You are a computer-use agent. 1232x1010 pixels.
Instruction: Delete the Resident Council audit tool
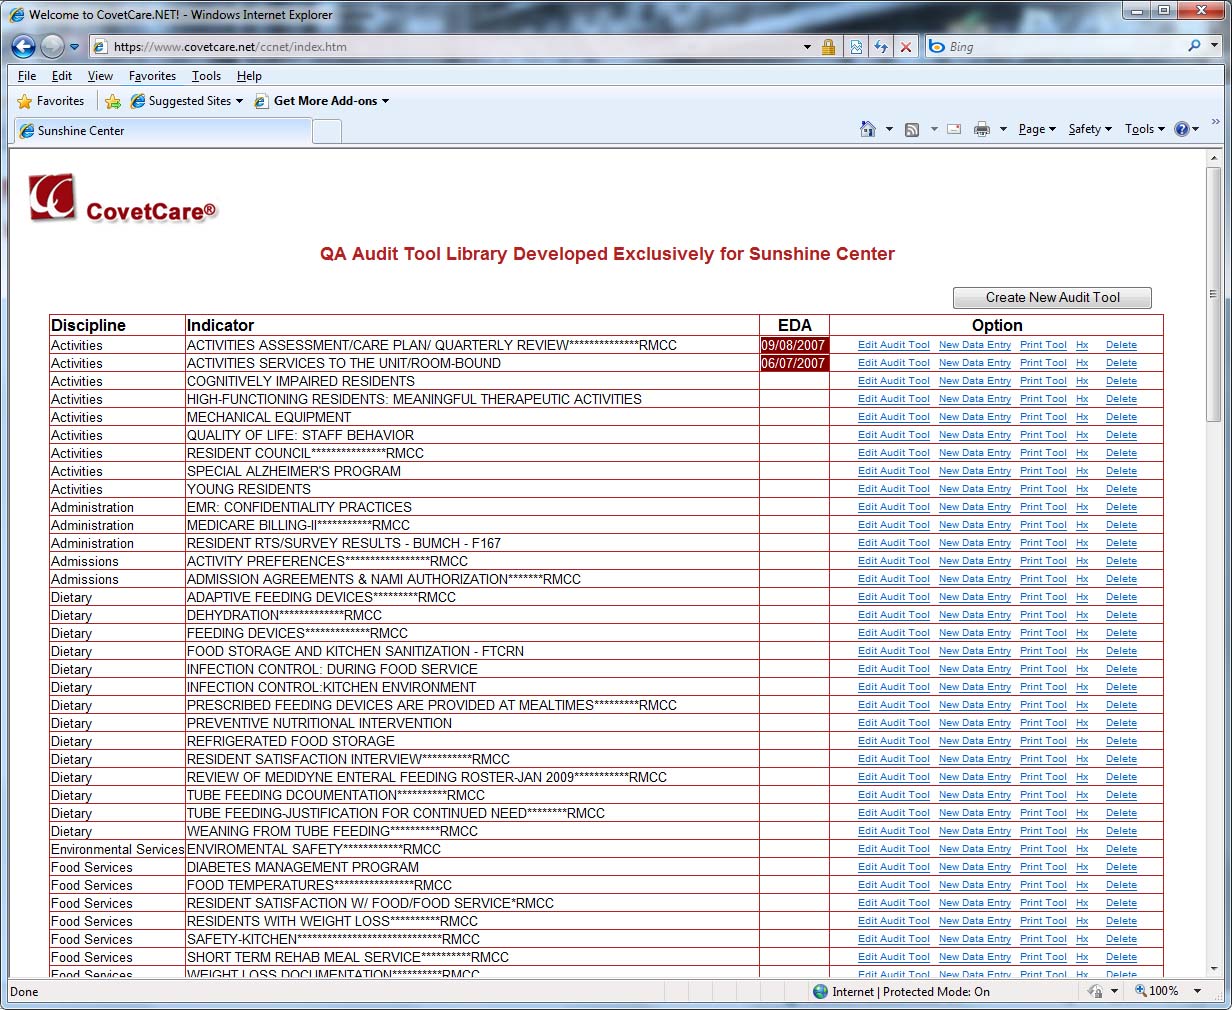[x=1121, y=453]
